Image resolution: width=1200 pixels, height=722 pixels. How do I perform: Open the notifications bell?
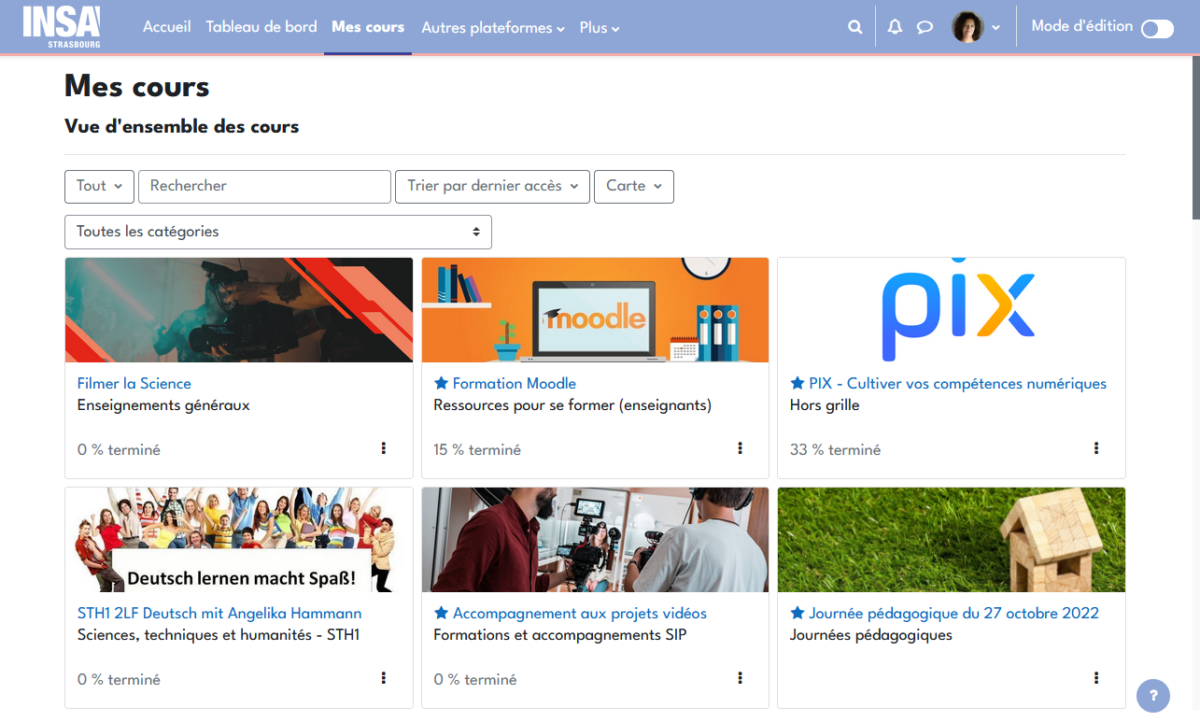pyautogui.click(x=893, y=27)
